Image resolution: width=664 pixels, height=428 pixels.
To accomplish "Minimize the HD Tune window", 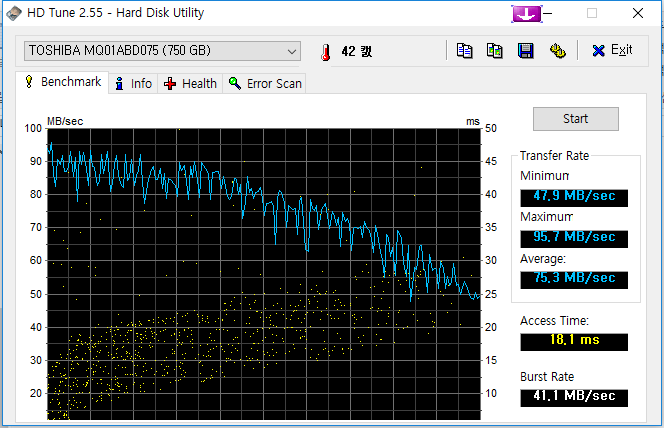I will click(548, 14).
